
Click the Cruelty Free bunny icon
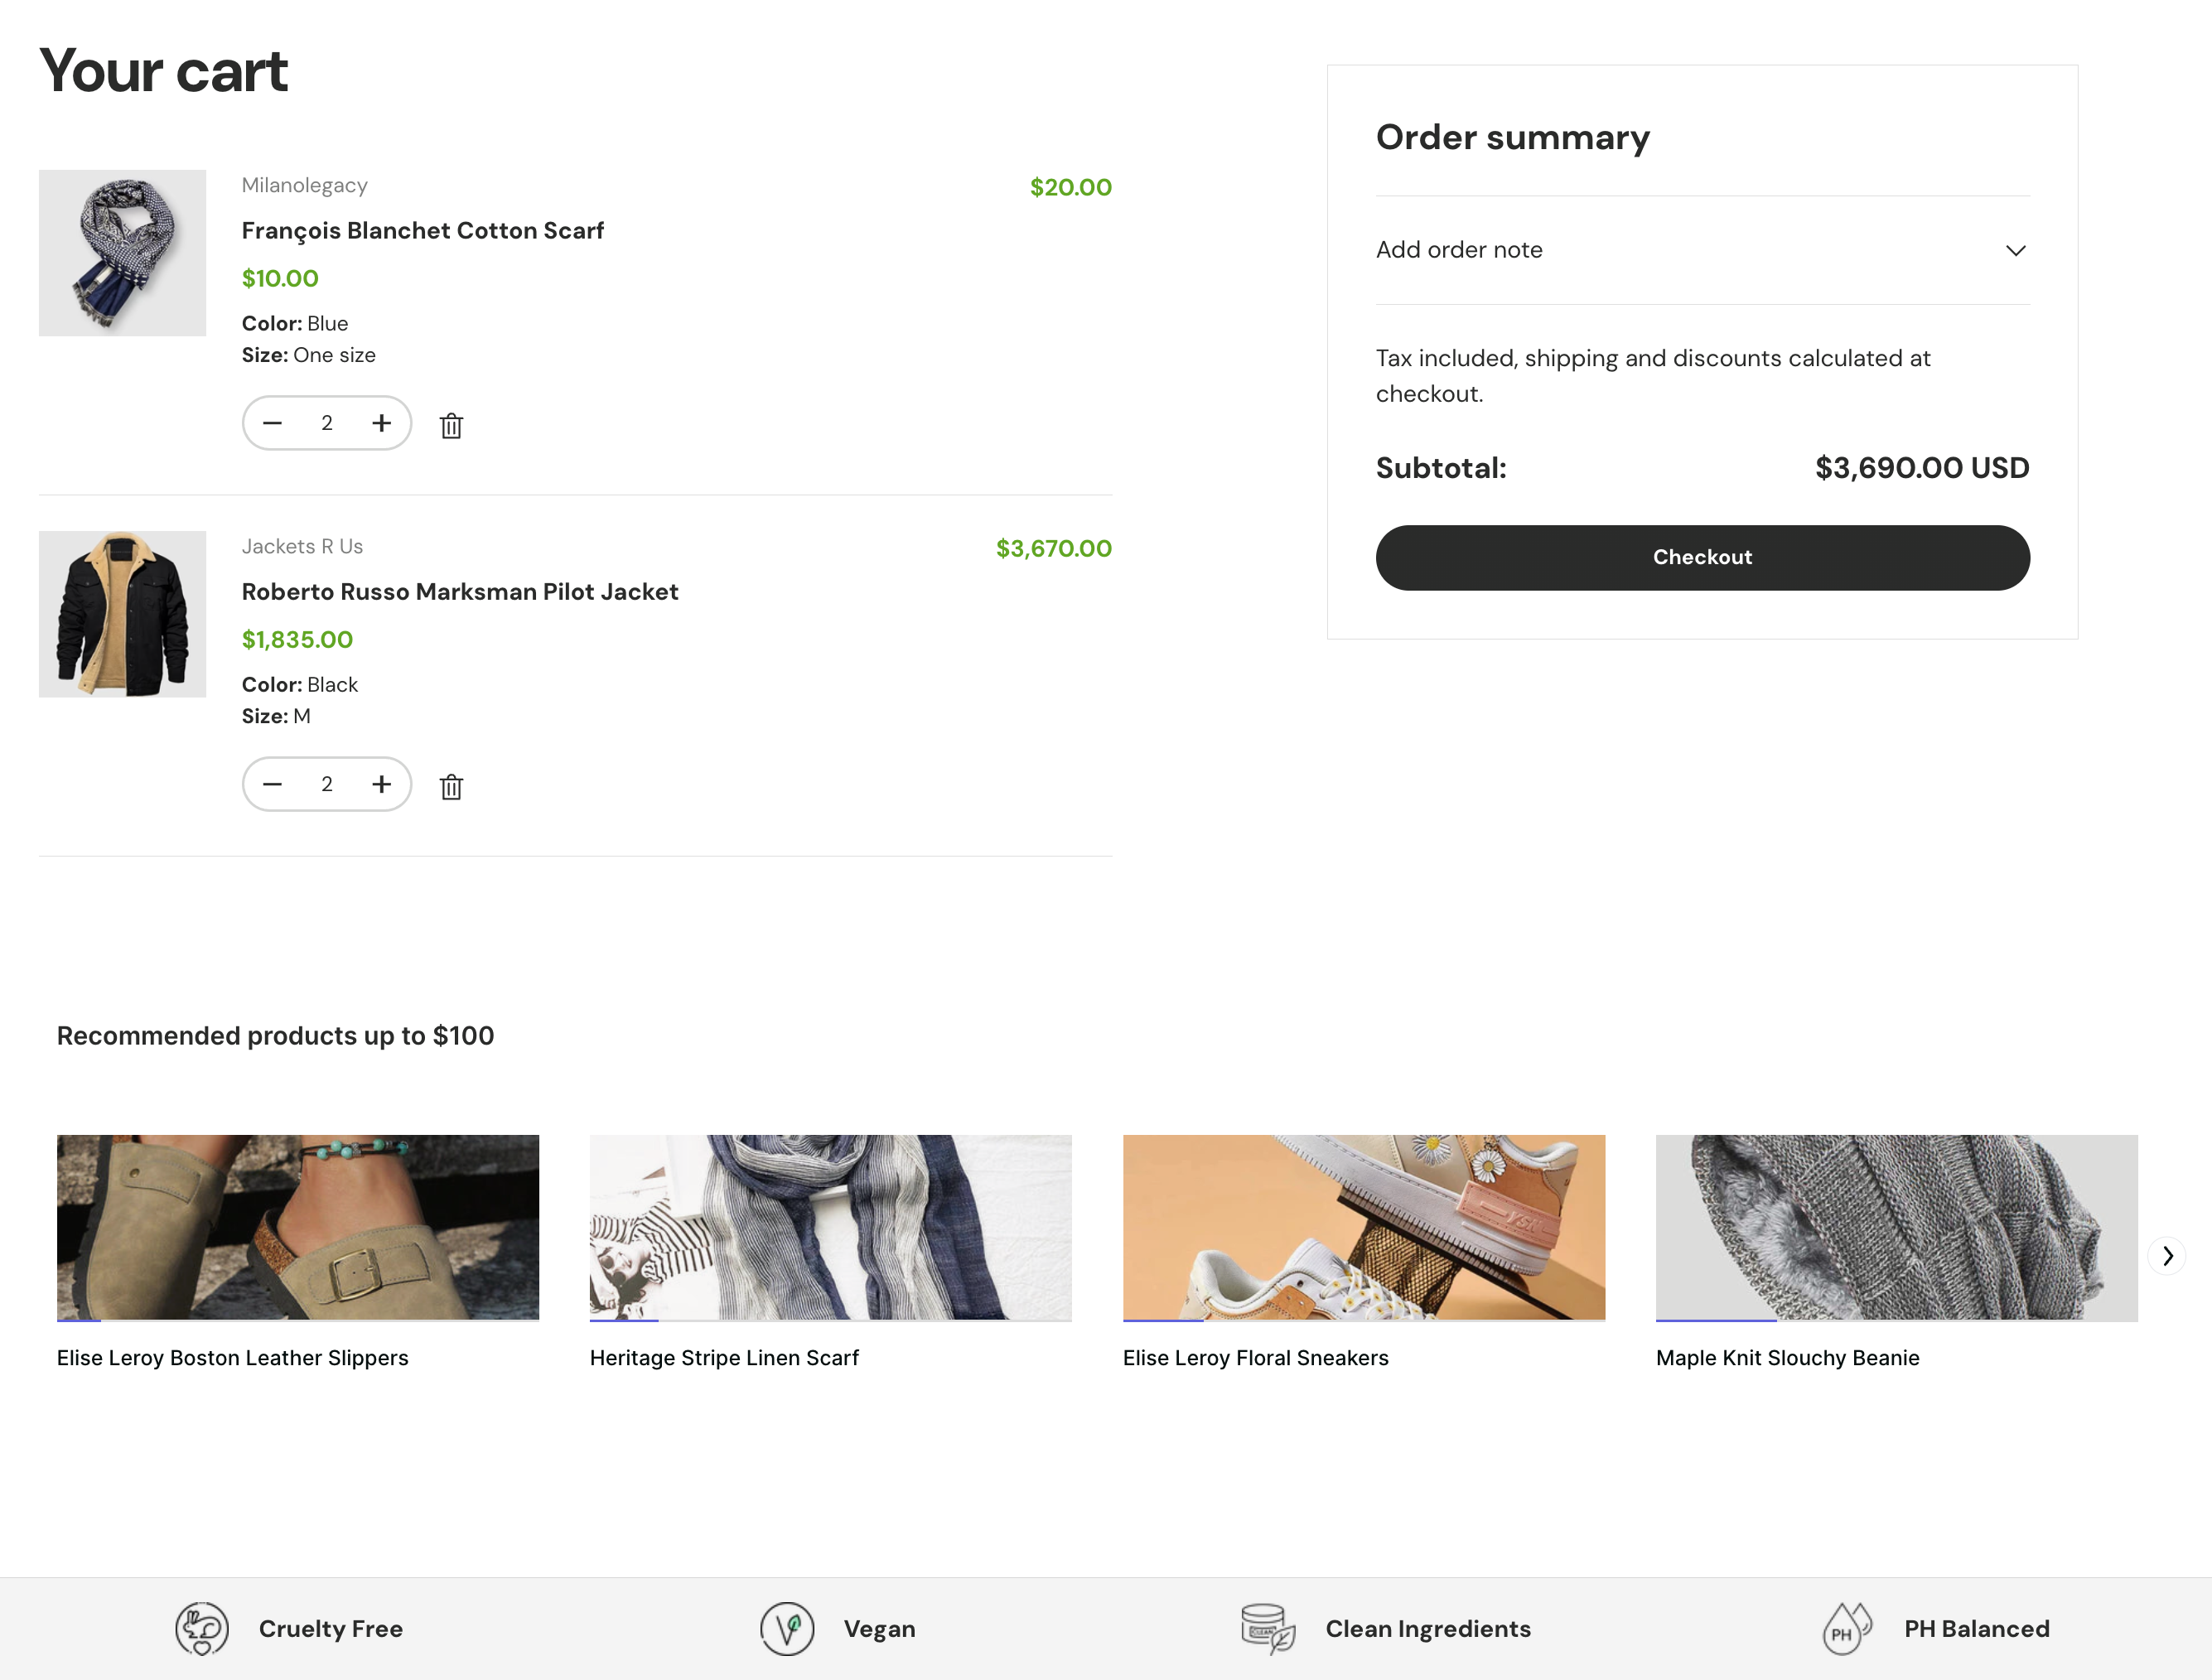(202, 1628)
